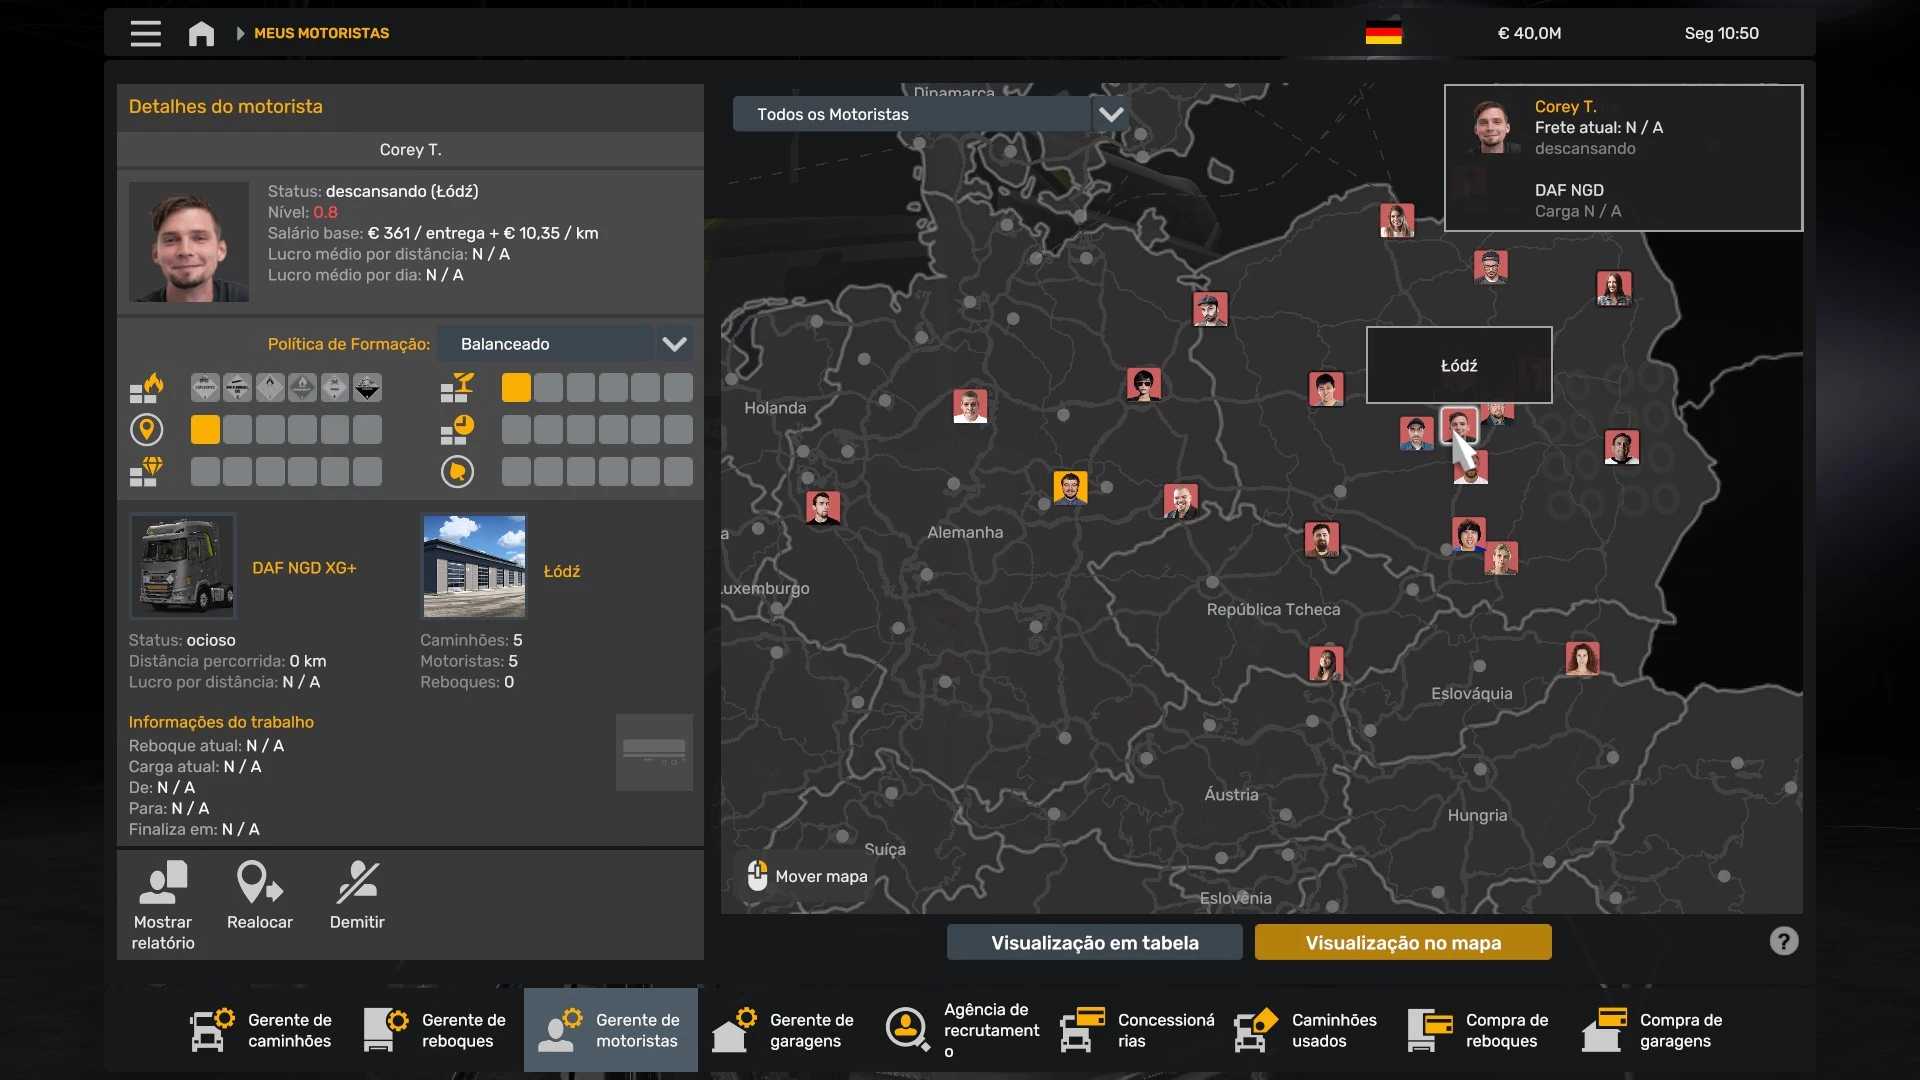The image size is (1920, 1080).
Task: Open the help question mark icon
Action: pyautogui.click(x=1783, y=941)
